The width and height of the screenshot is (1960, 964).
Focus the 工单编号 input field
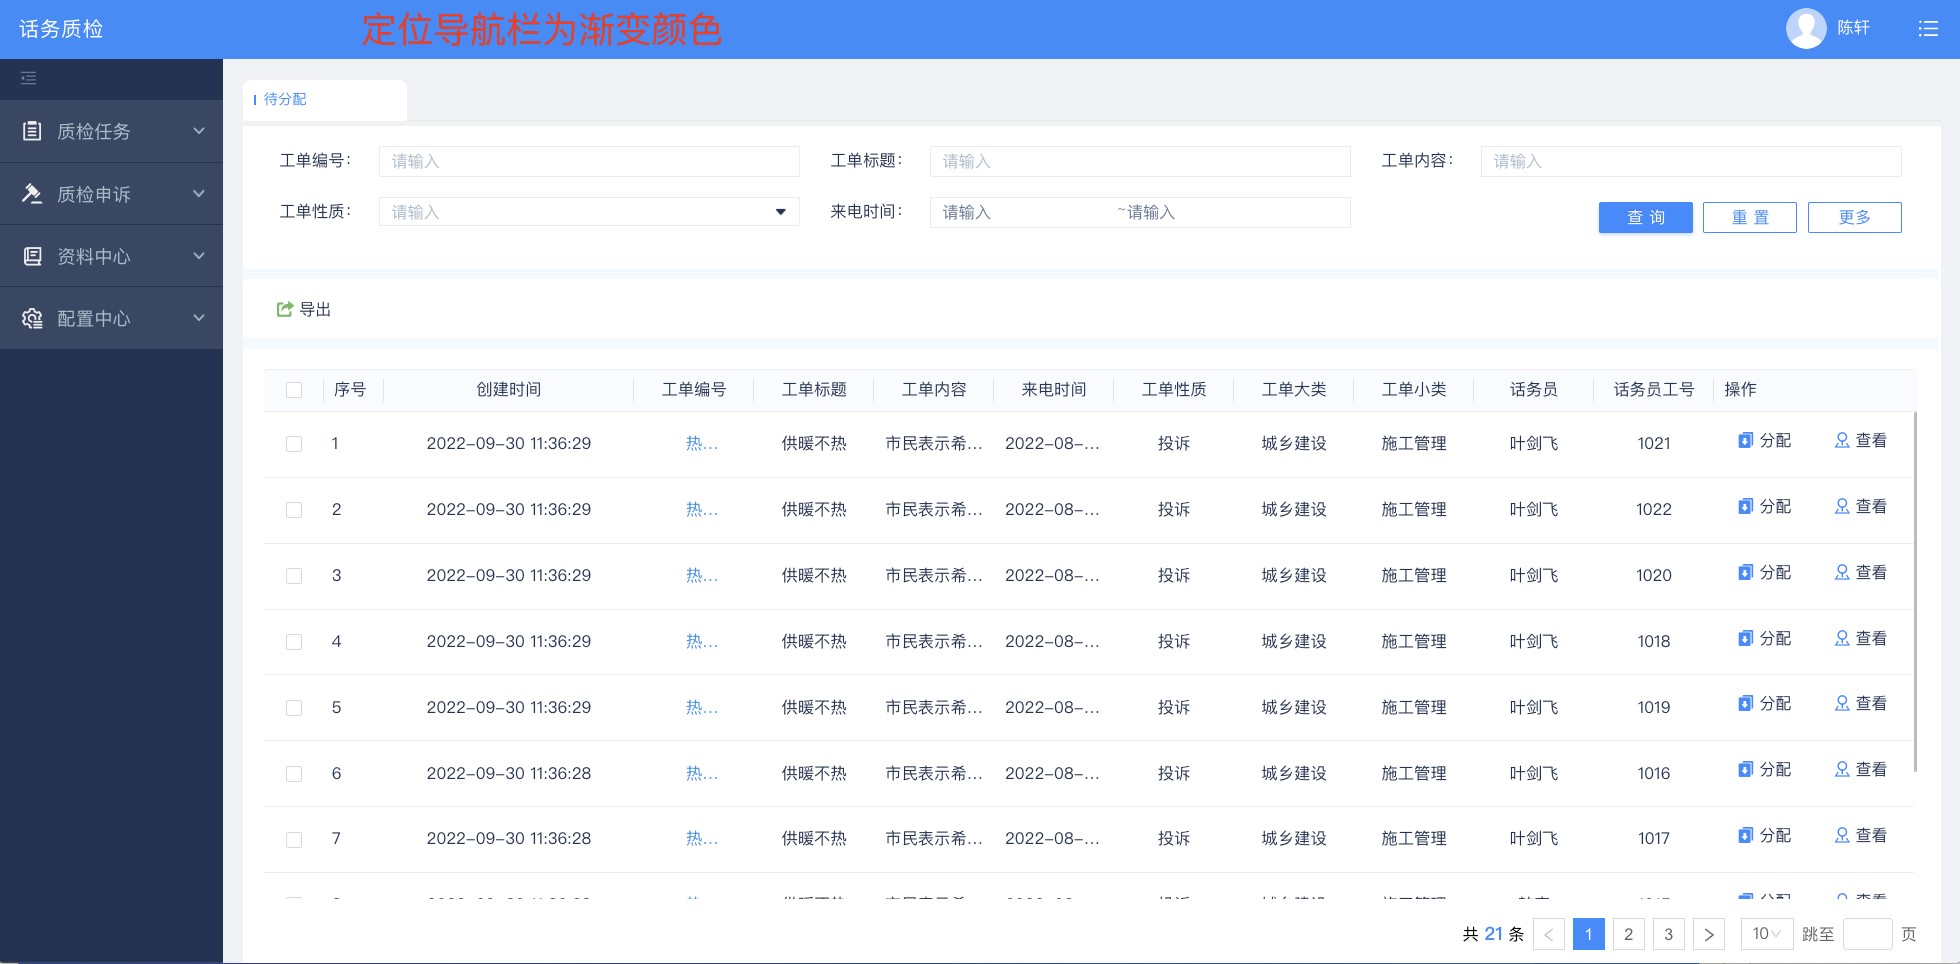click(589, 161)
